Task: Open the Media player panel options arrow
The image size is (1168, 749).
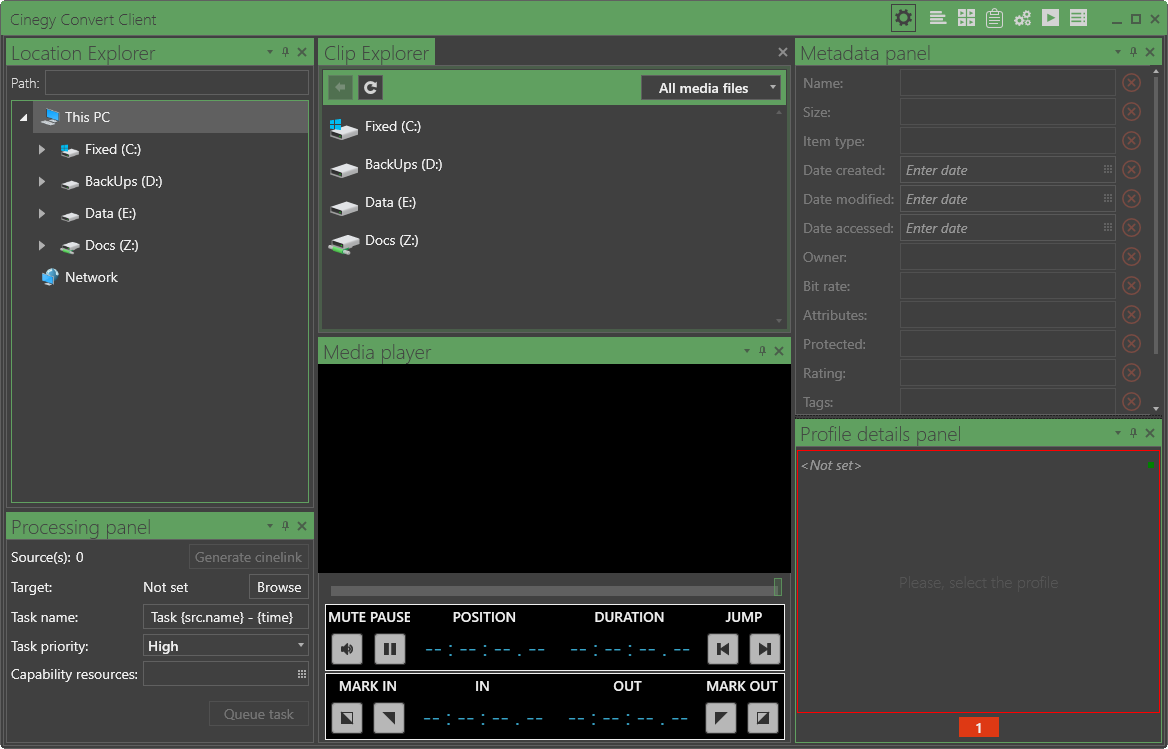Action: point(746,351)
